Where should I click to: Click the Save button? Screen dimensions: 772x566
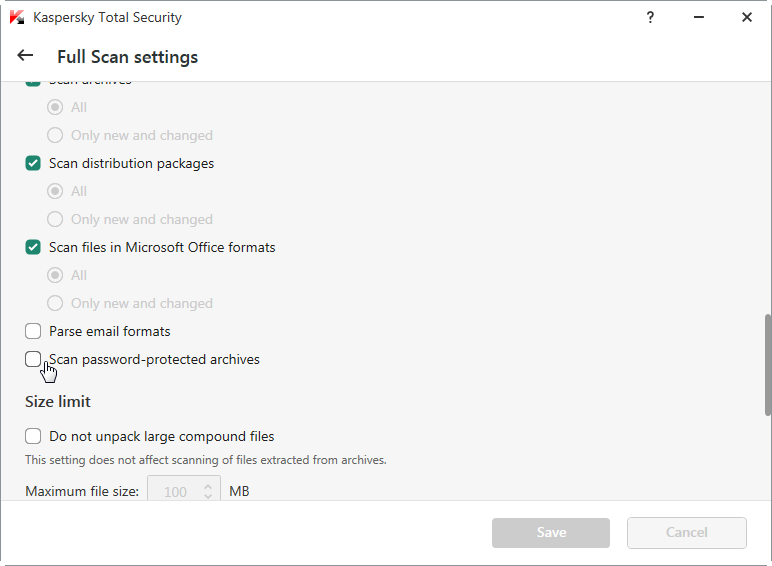click(x=551, y=533)
